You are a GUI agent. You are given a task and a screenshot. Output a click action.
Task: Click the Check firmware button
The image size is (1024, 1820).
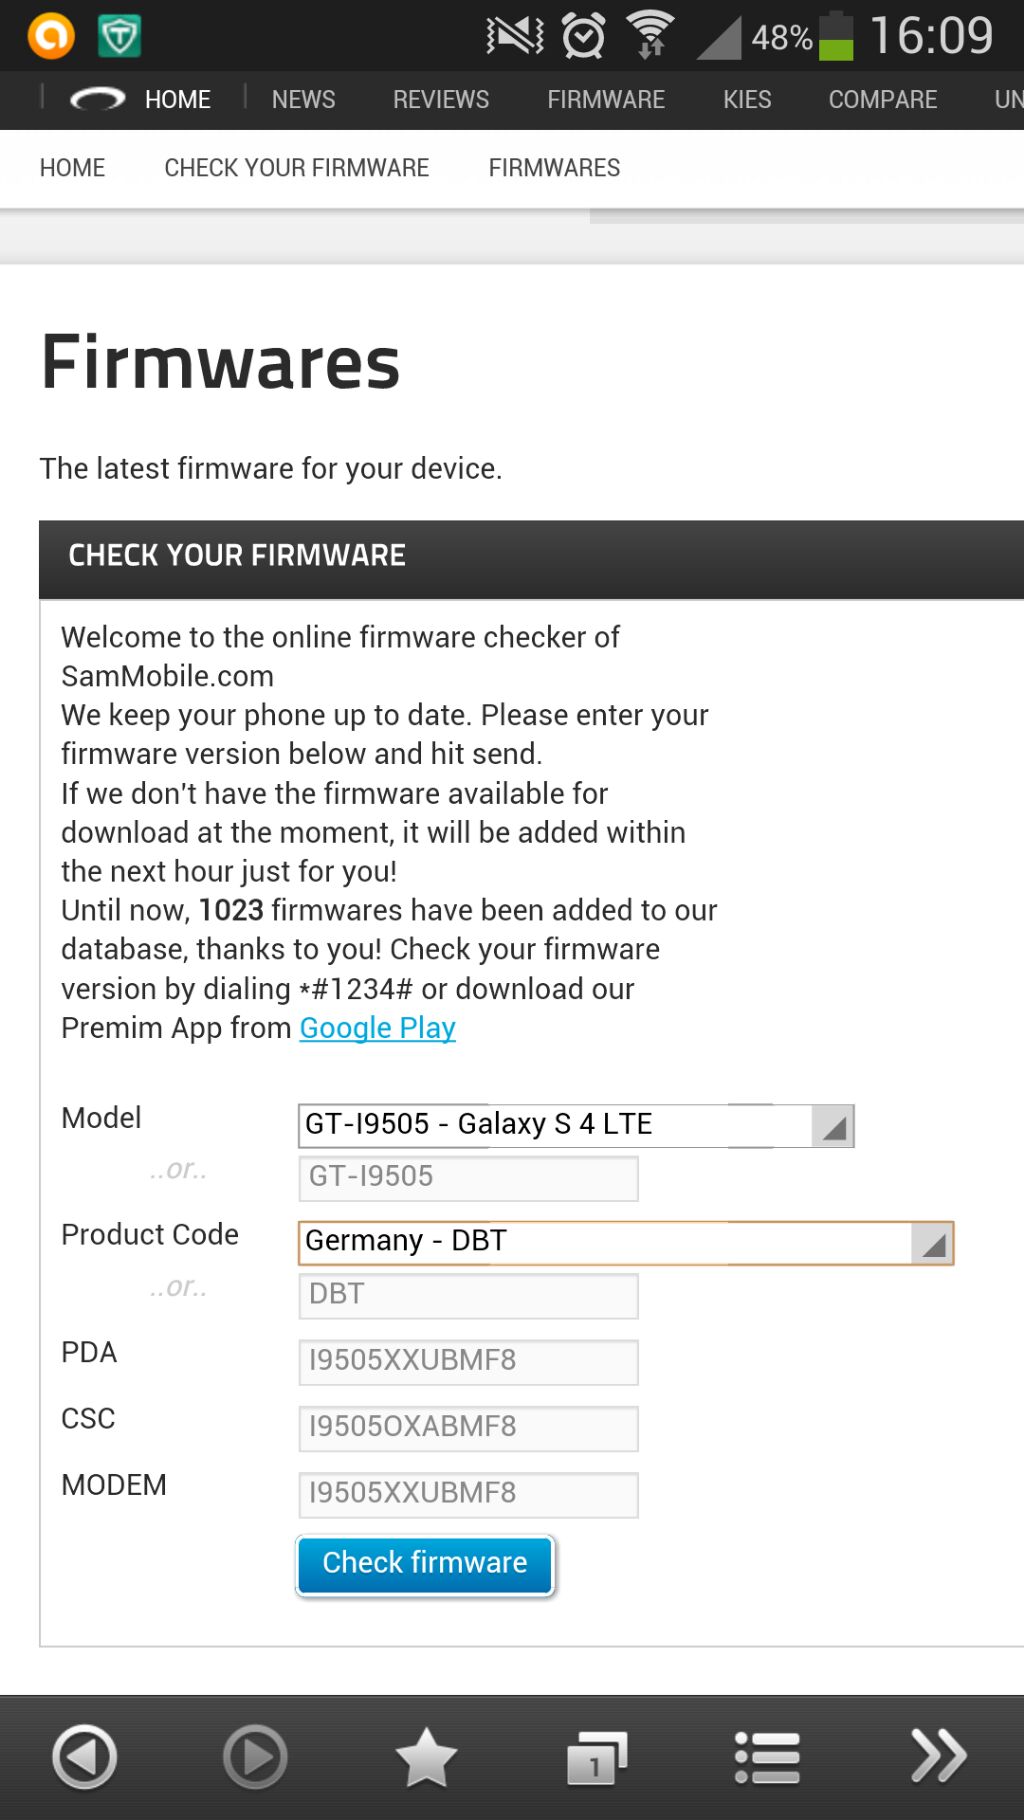[425, 1565]
